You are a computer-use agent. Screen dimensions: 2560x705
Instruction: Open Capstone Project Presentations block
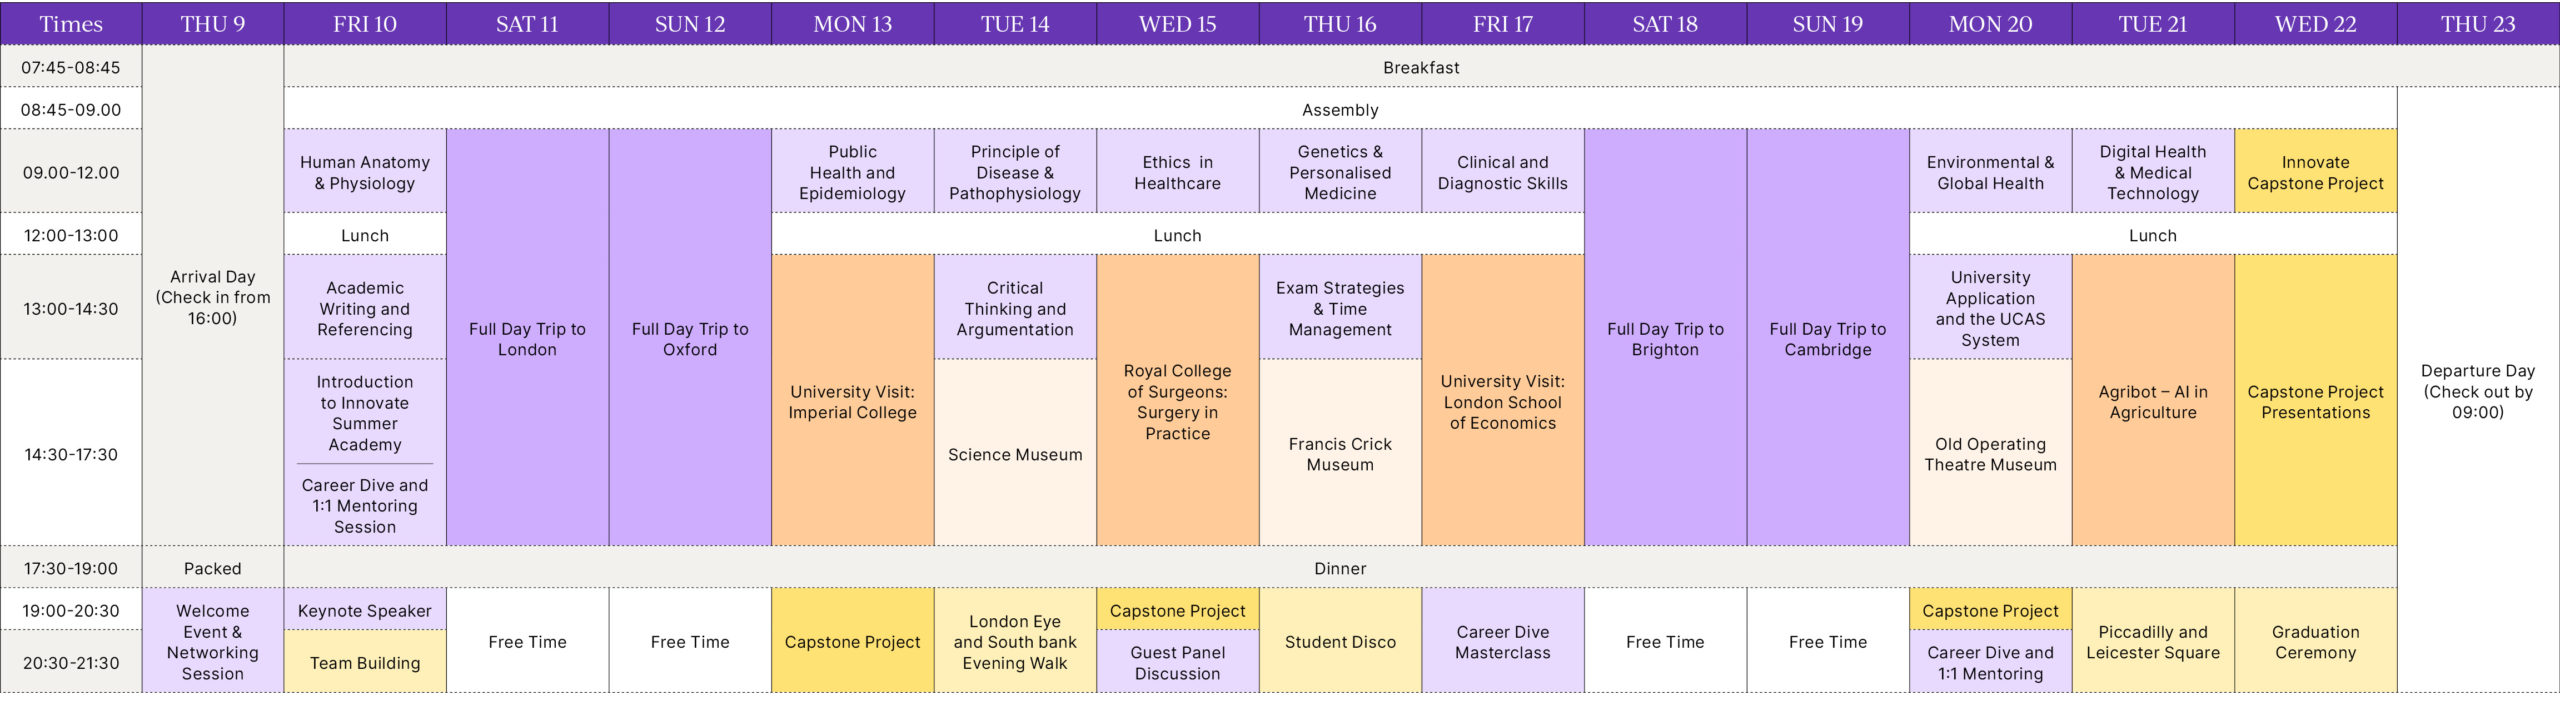(2315, 402)
